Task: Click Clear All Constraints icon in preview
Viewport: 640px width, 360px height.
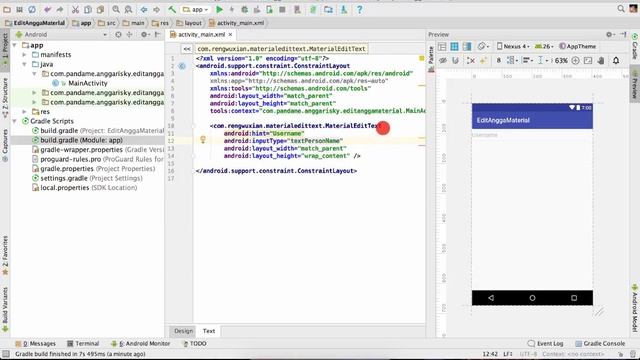Action: point(471,60)
